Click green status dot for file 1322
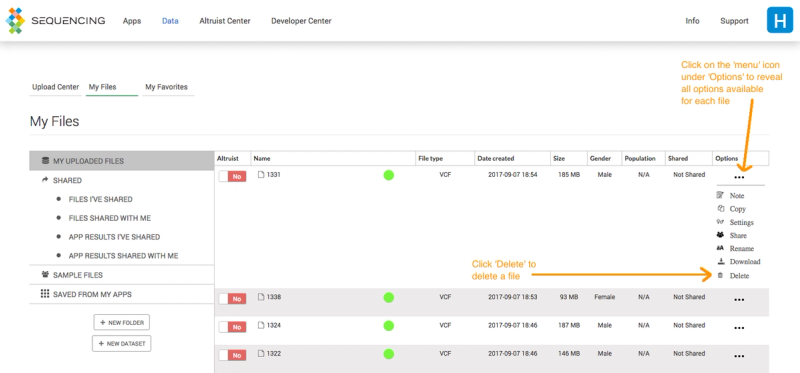This screenshot has width=800, height=373. (389, 354)
